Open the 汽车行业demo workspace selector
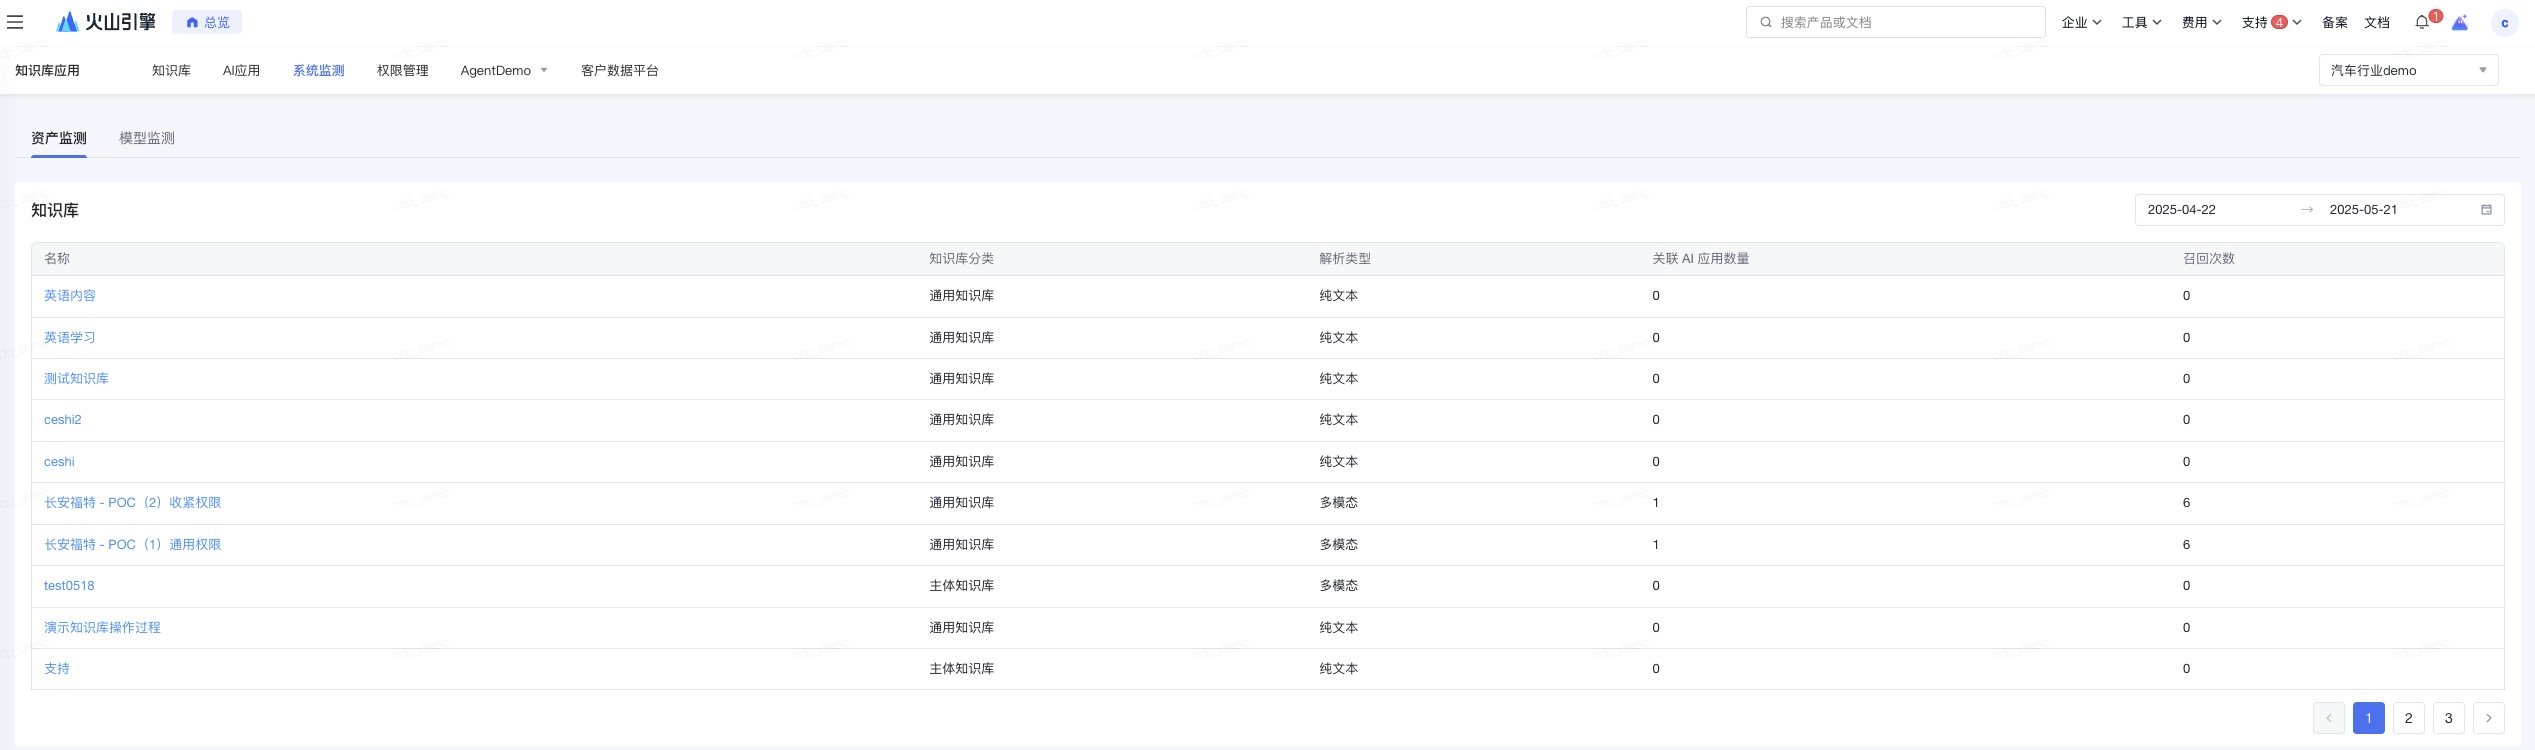Viewport: 2535px width, 750px height. [2408, 70]
